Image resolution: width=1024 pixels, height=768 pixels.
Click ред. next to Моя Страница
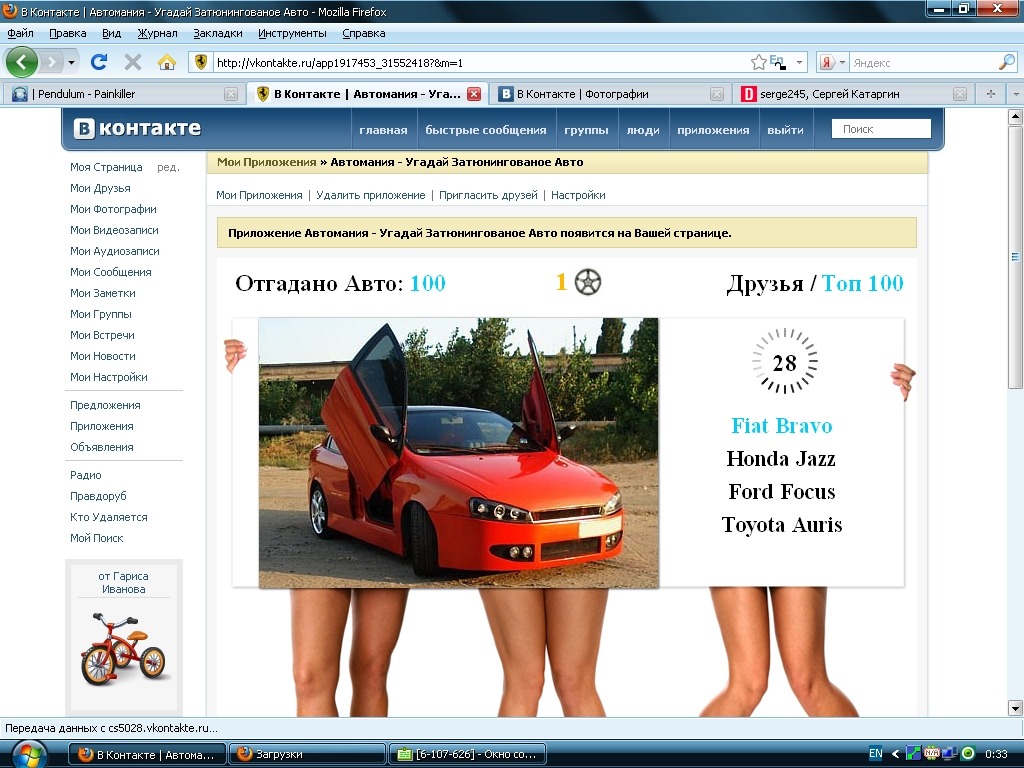[x=168, y=167]
